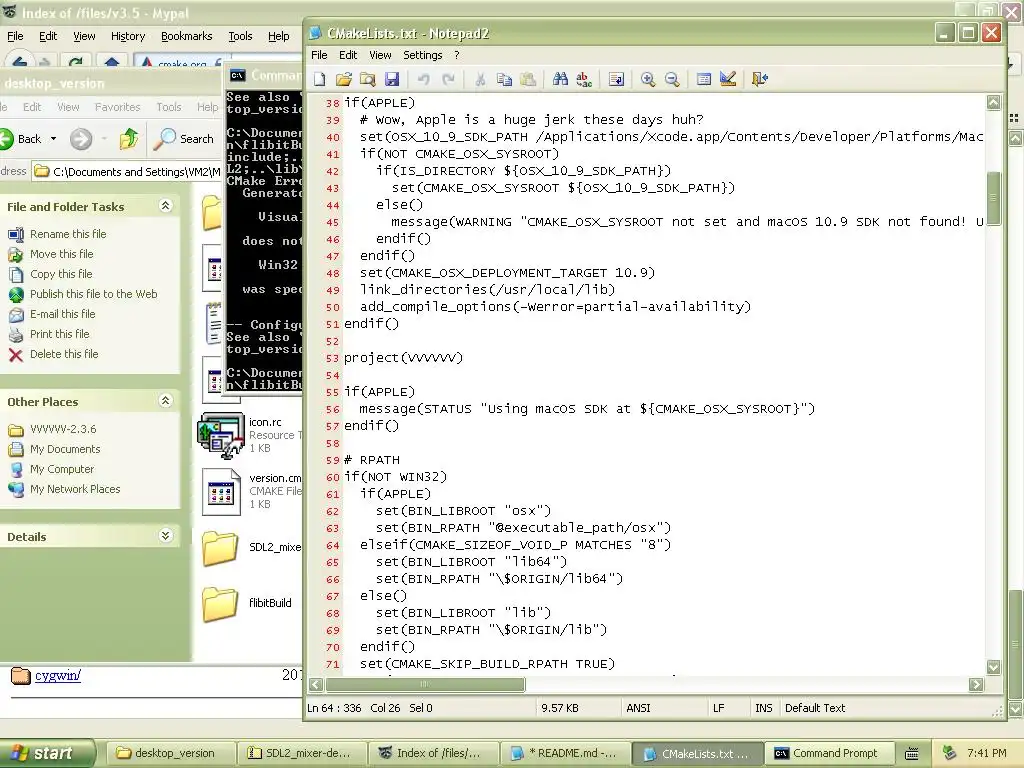This screenshot has height=768, width=1024.
Task: Click scroll-right arrow of Notepad2 editor
Action: pos(976,684)
